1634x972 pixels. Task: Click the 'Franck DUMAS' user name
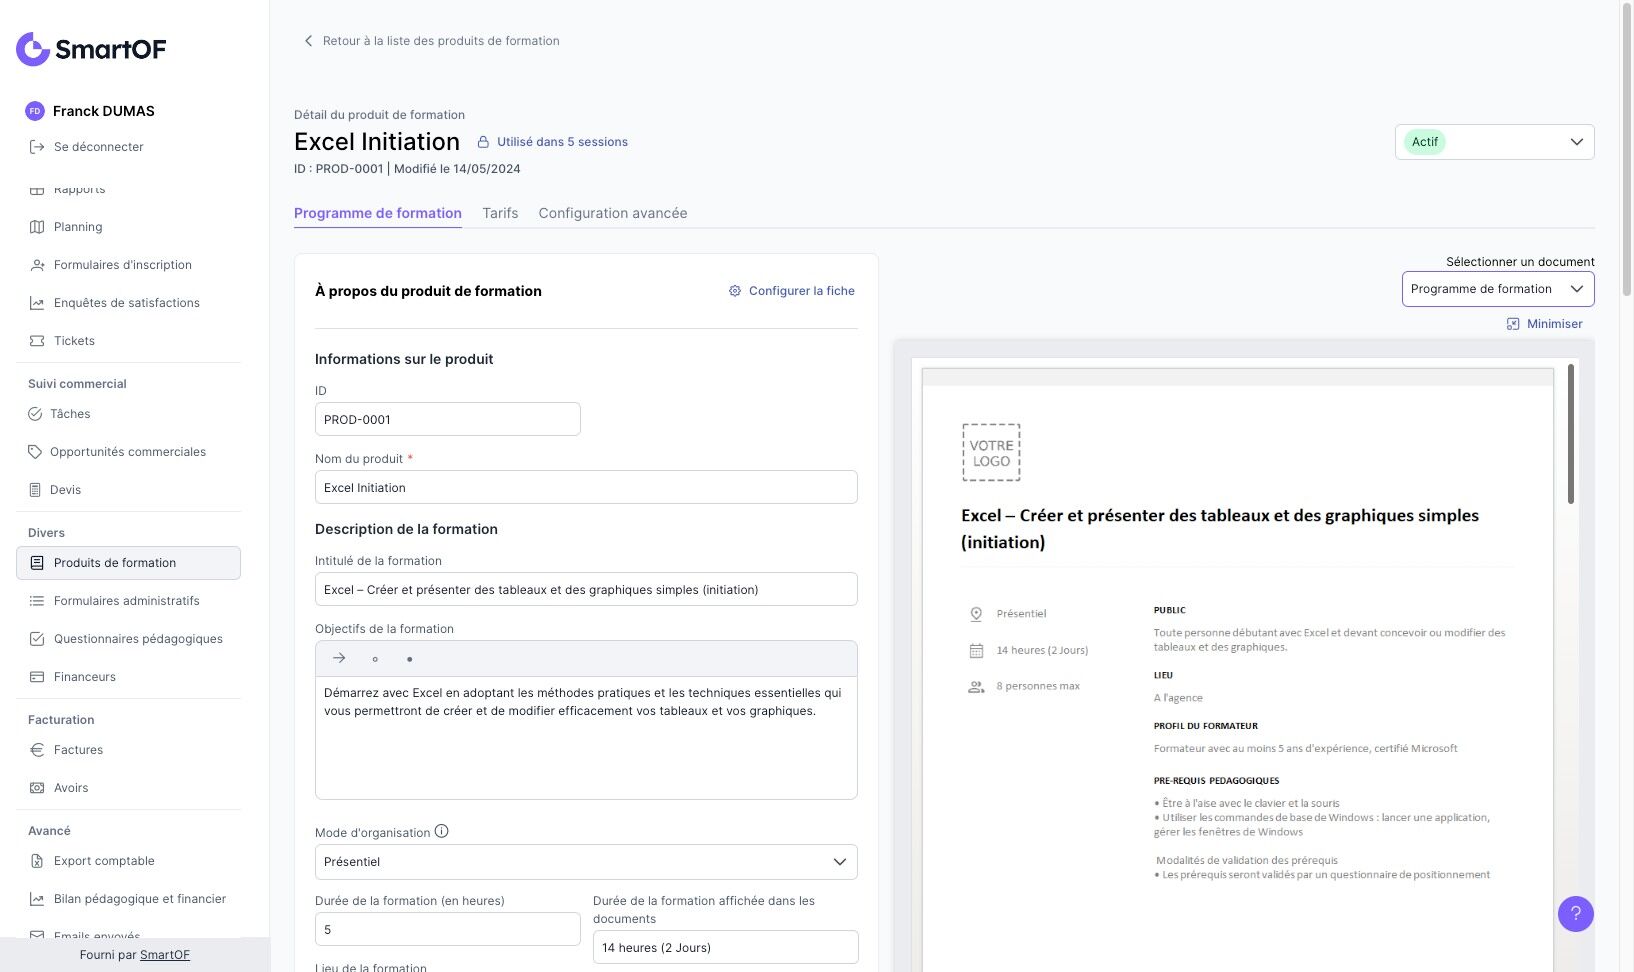coord(104,111)
